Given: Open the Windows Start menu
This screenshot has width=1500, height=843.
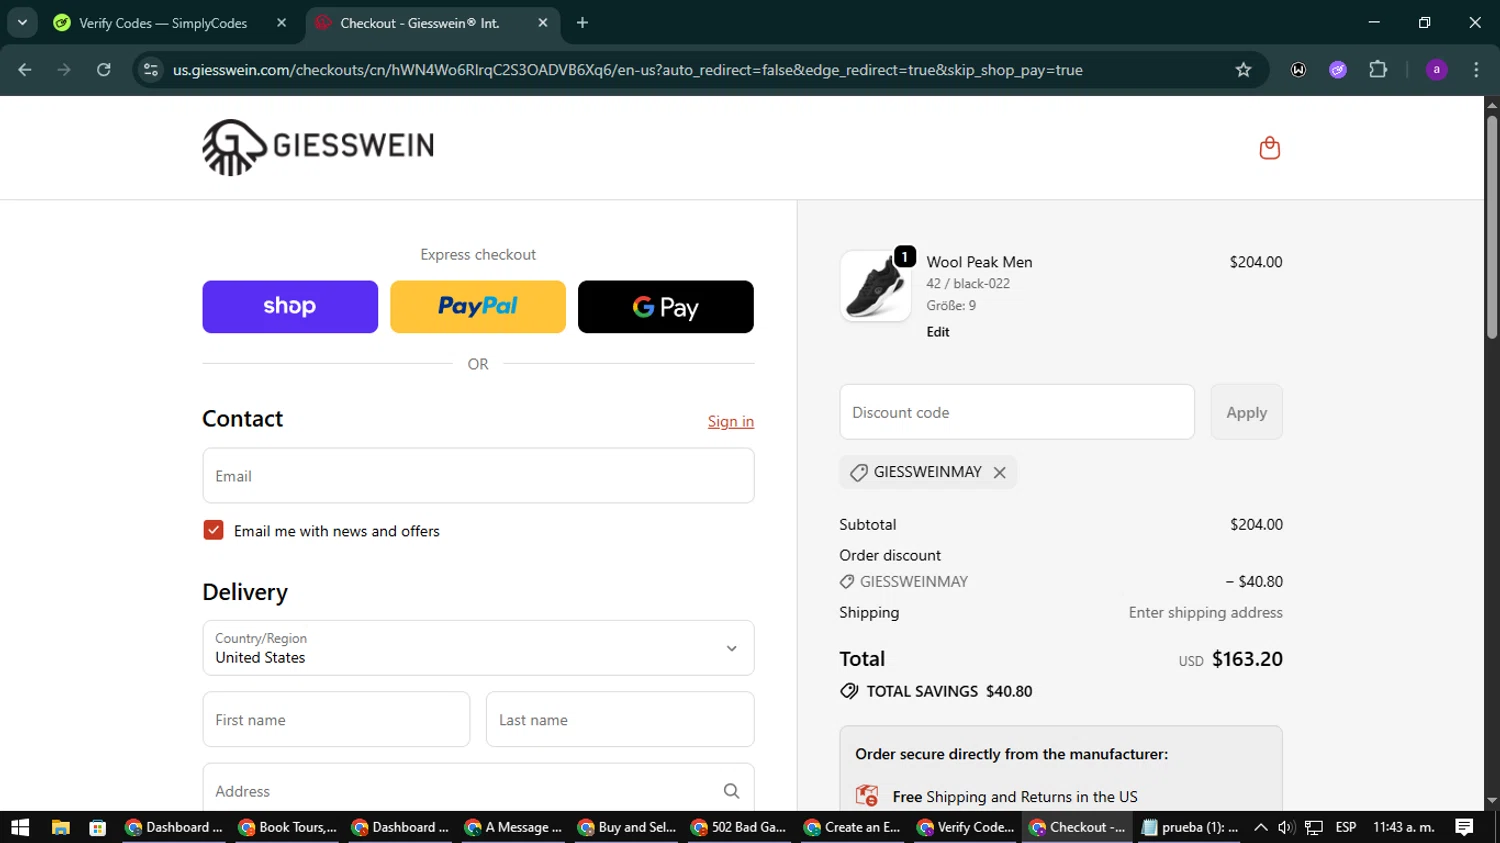Looking at the screenshot, I should 20,827.
